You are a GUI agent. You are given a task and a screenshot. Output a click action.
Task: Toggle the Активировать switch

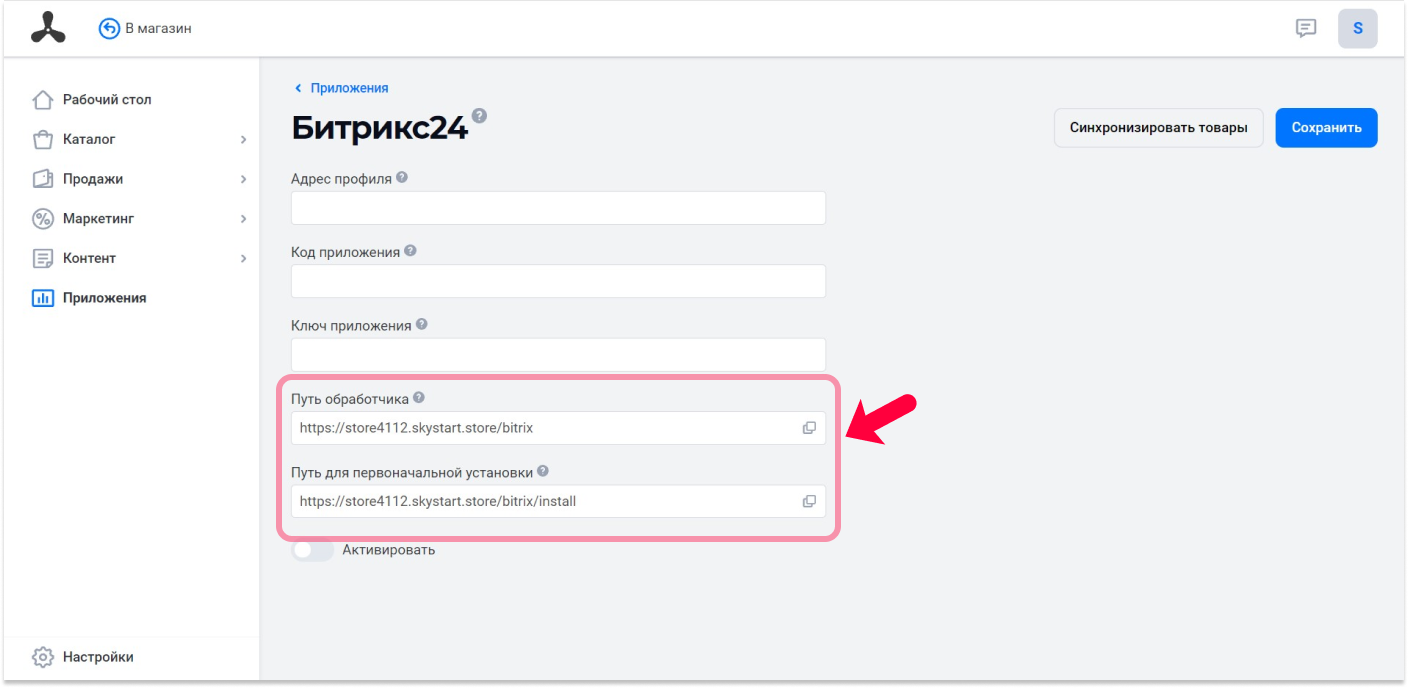312,550
